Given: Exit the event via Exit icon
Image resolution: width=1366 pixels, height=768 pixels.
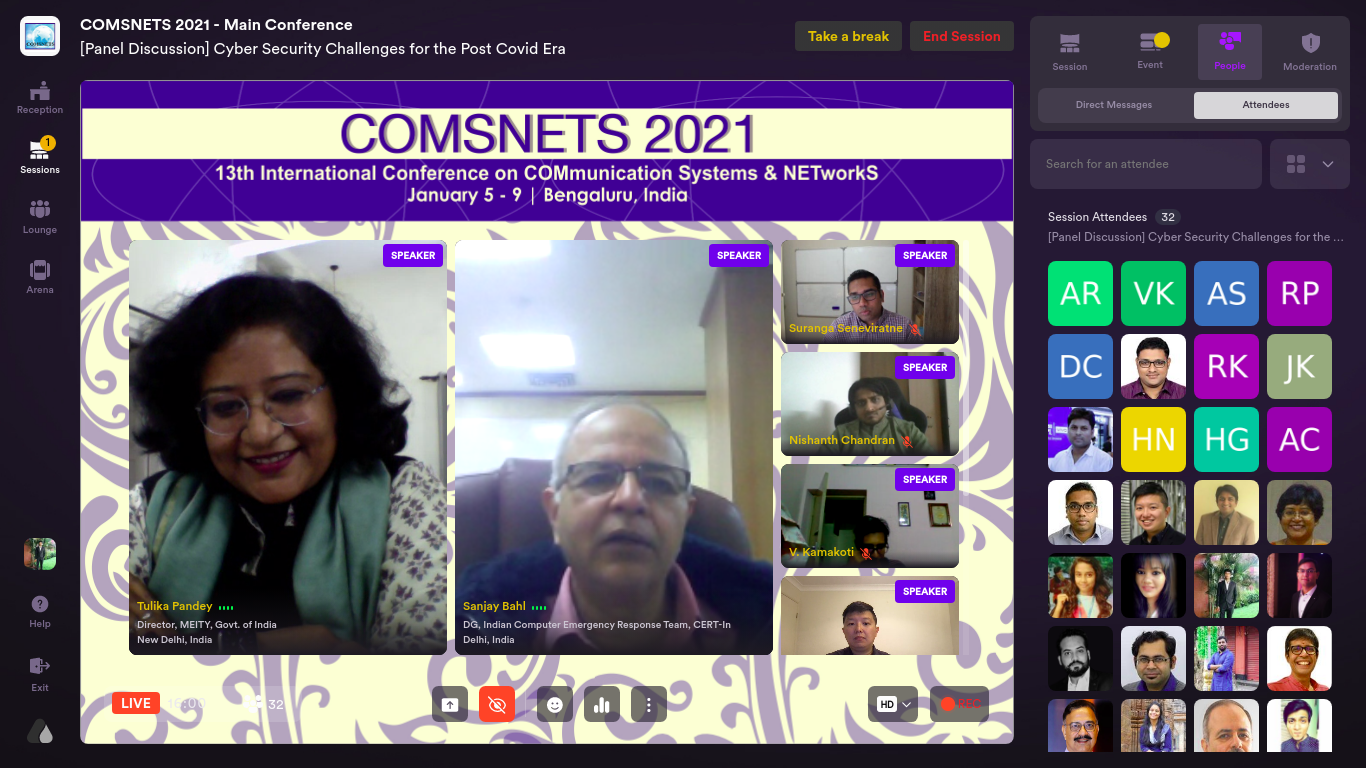Looking at the screenshot, I should click(40, 672).
